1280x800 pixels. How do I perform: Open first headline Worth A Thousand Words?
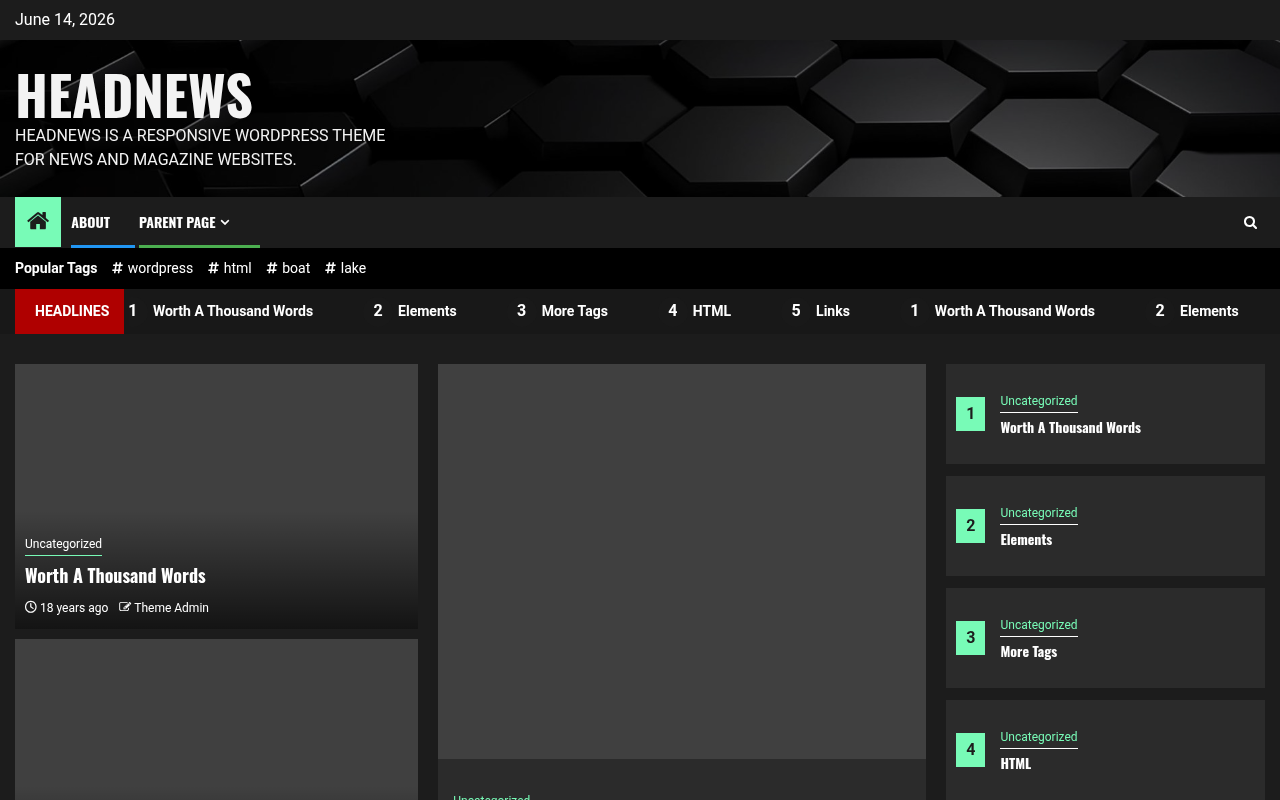233,311
